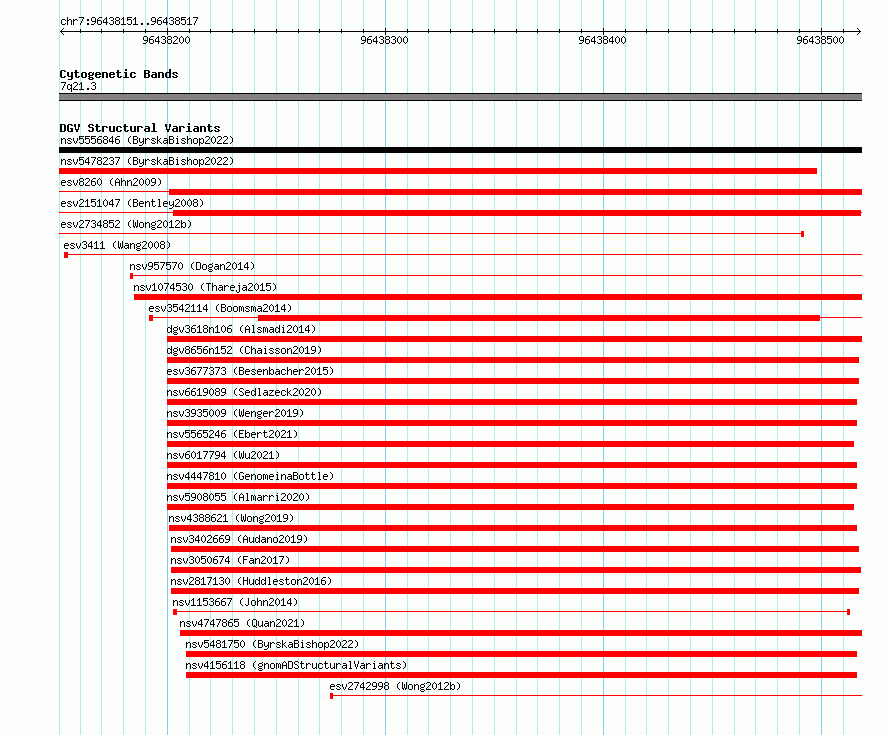The width and height of the screenshot is (890, 735).
Task: Click nsv6017794 (Wu2021) label
Action: pyautogui.click(x=223, y=455)
